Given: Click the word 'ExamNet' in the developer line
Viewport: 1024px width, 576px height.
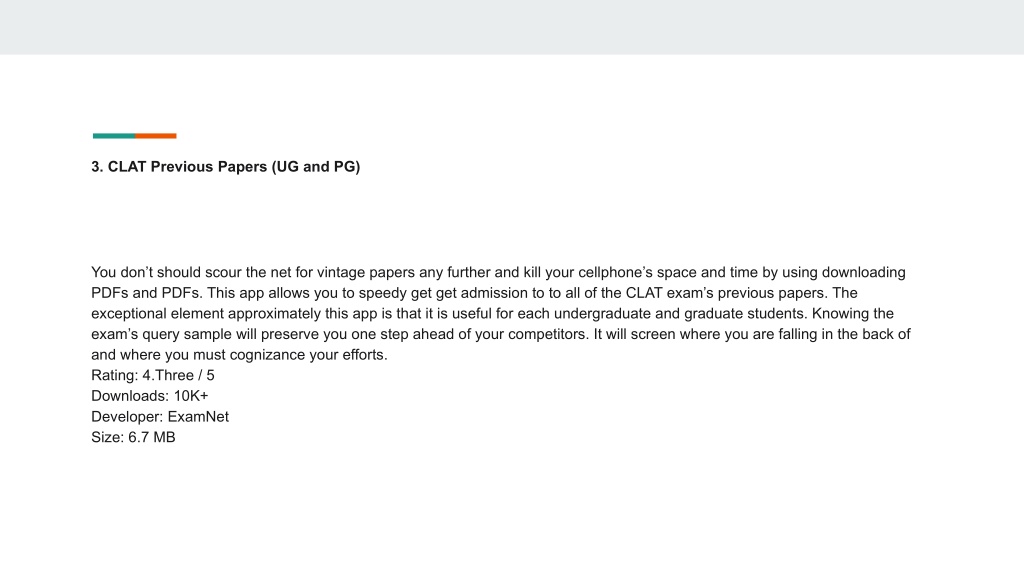Looking at the screenshot, I should coord(198,417).
